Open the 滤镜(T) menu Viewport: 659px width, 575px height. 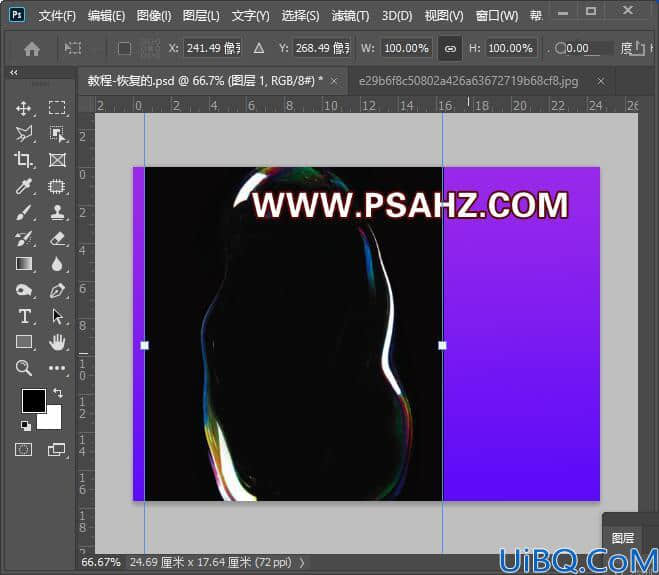pyautogui.click(x=350, y=16)
